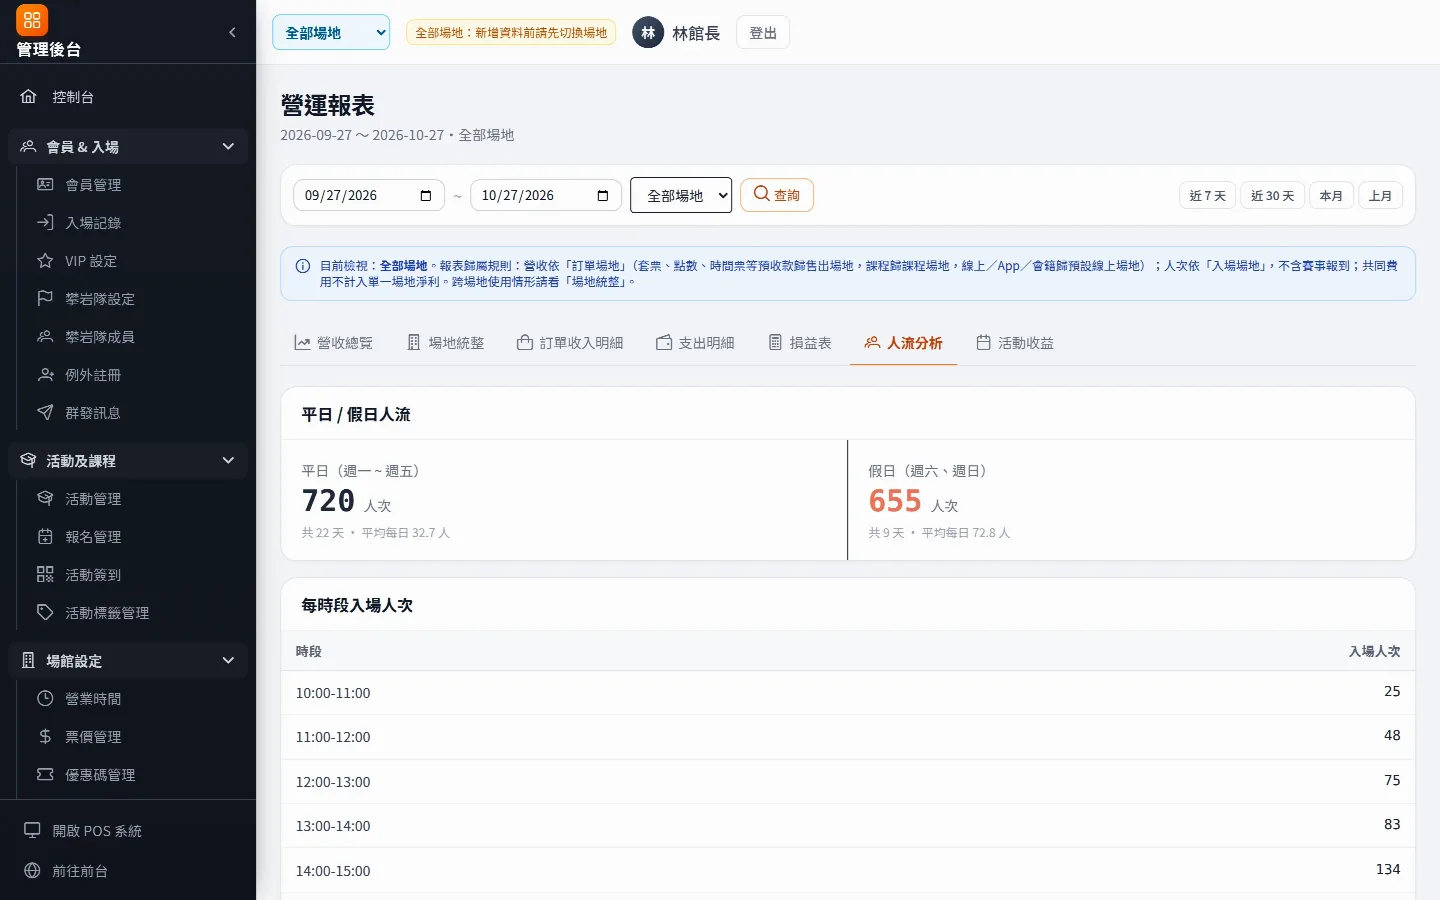
Task: Select the 近 7 天 quick range
Action: tap(1208, 196)
